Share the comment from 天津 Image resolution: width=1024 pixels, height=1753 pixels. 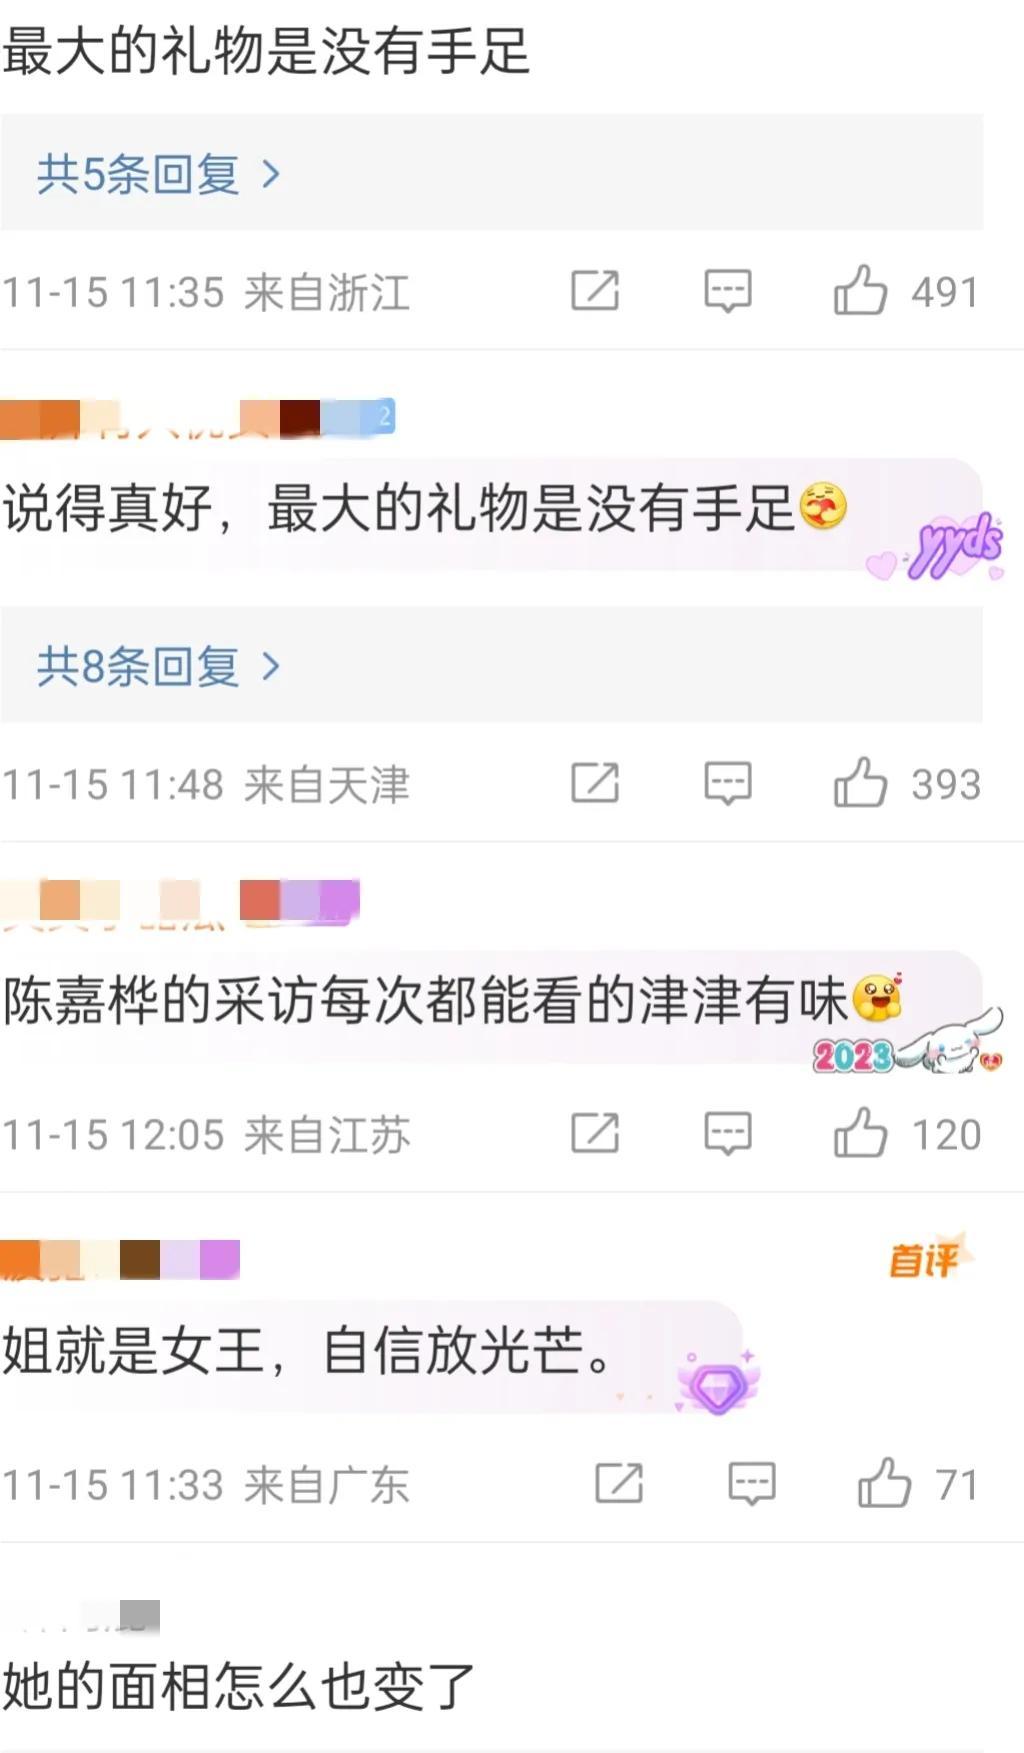click(x=595, y=783)
